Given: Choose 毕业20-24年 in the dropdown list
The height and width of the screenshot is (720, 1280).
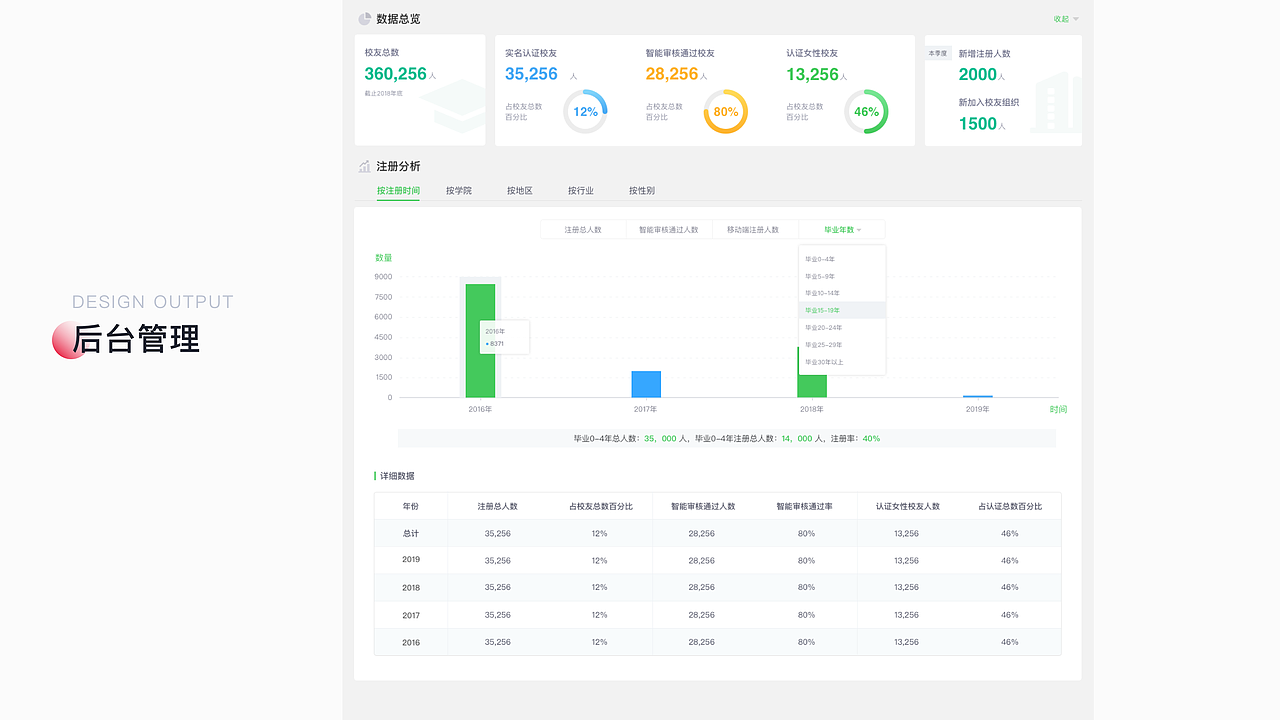Looking at the screenshot, I should pyautogui.click(x=842, y=327).
